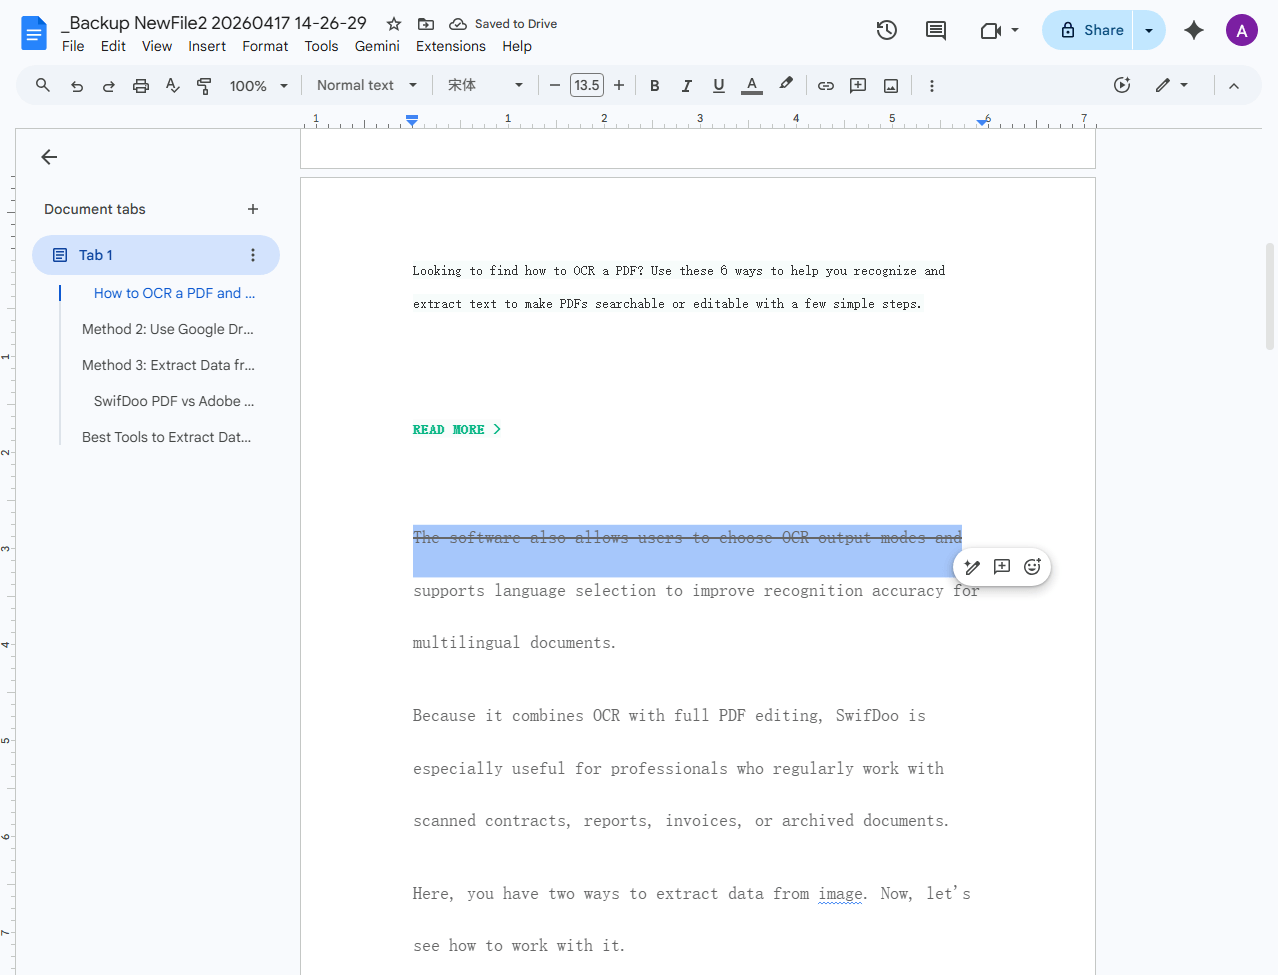The image size is (1278, 975).
Task: Open the Gemini menu
Action: (377, 46)
